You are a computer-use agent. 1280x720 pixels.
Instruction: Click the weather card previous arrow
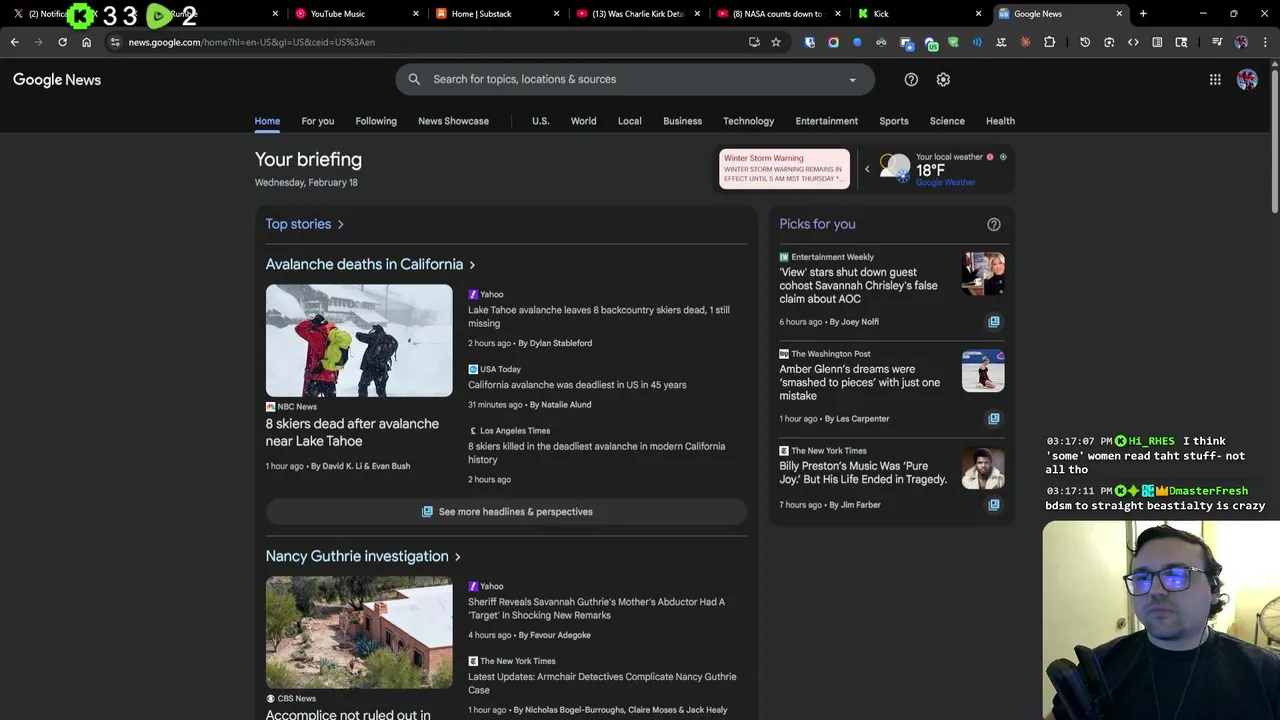pyautogui.click(x=867, y=169)
